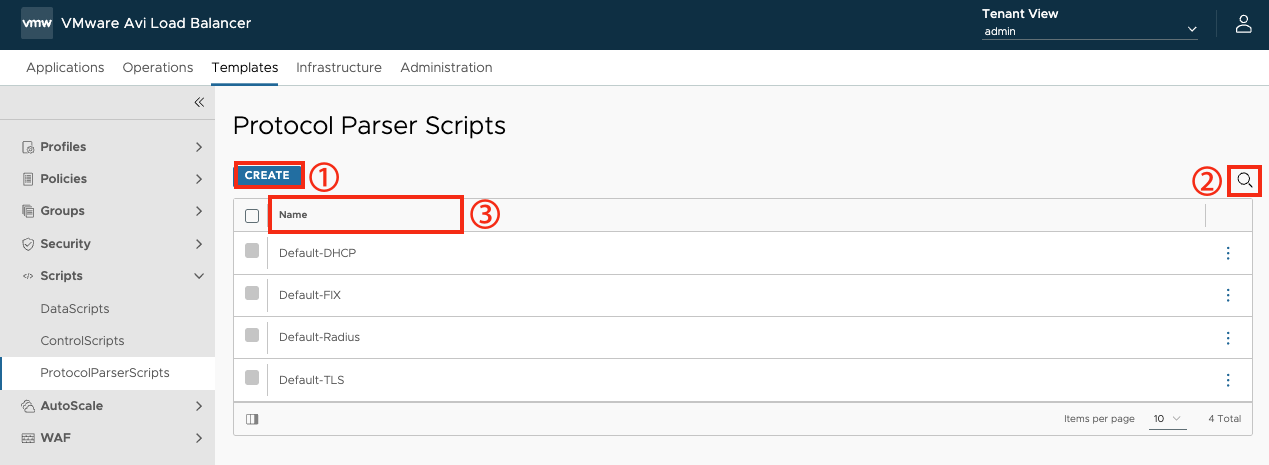Sort by the Name column header
This screenshot has width=1269, height=465.
(293, 215)
